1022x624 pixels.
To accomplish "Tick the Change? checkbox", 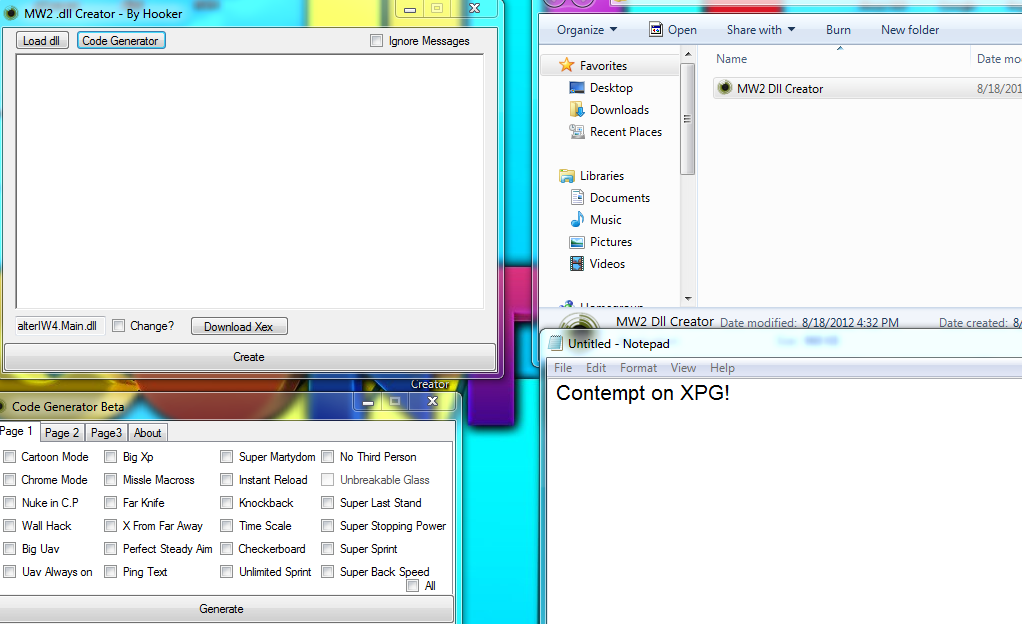I will [x=118, y=325].
